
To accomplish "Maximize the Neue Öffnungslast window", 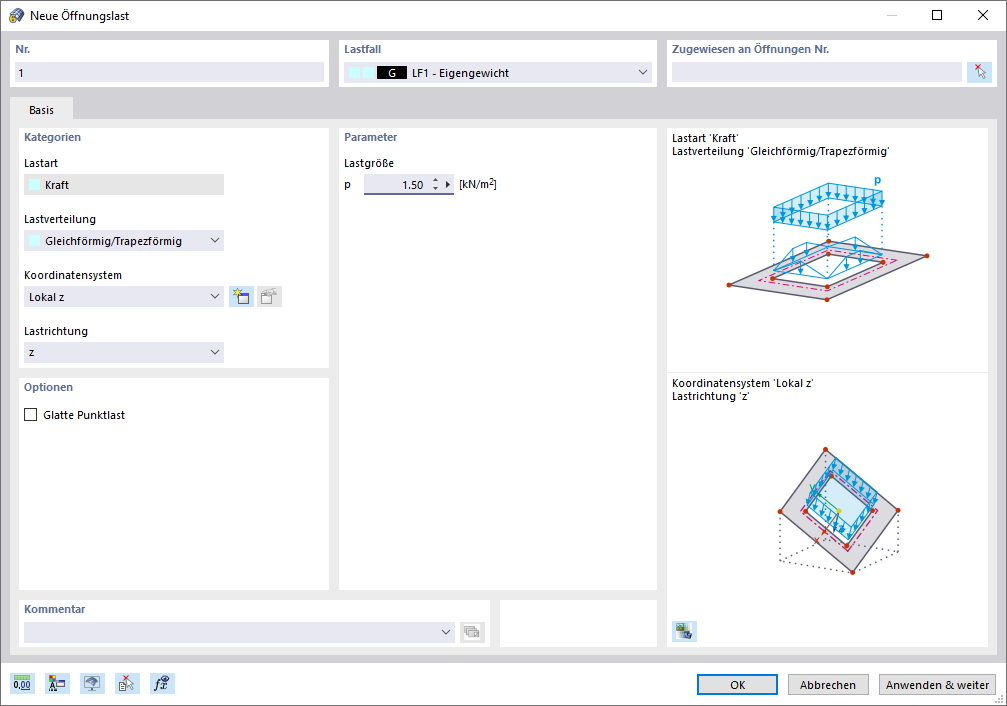I will [x=937, y=15].
